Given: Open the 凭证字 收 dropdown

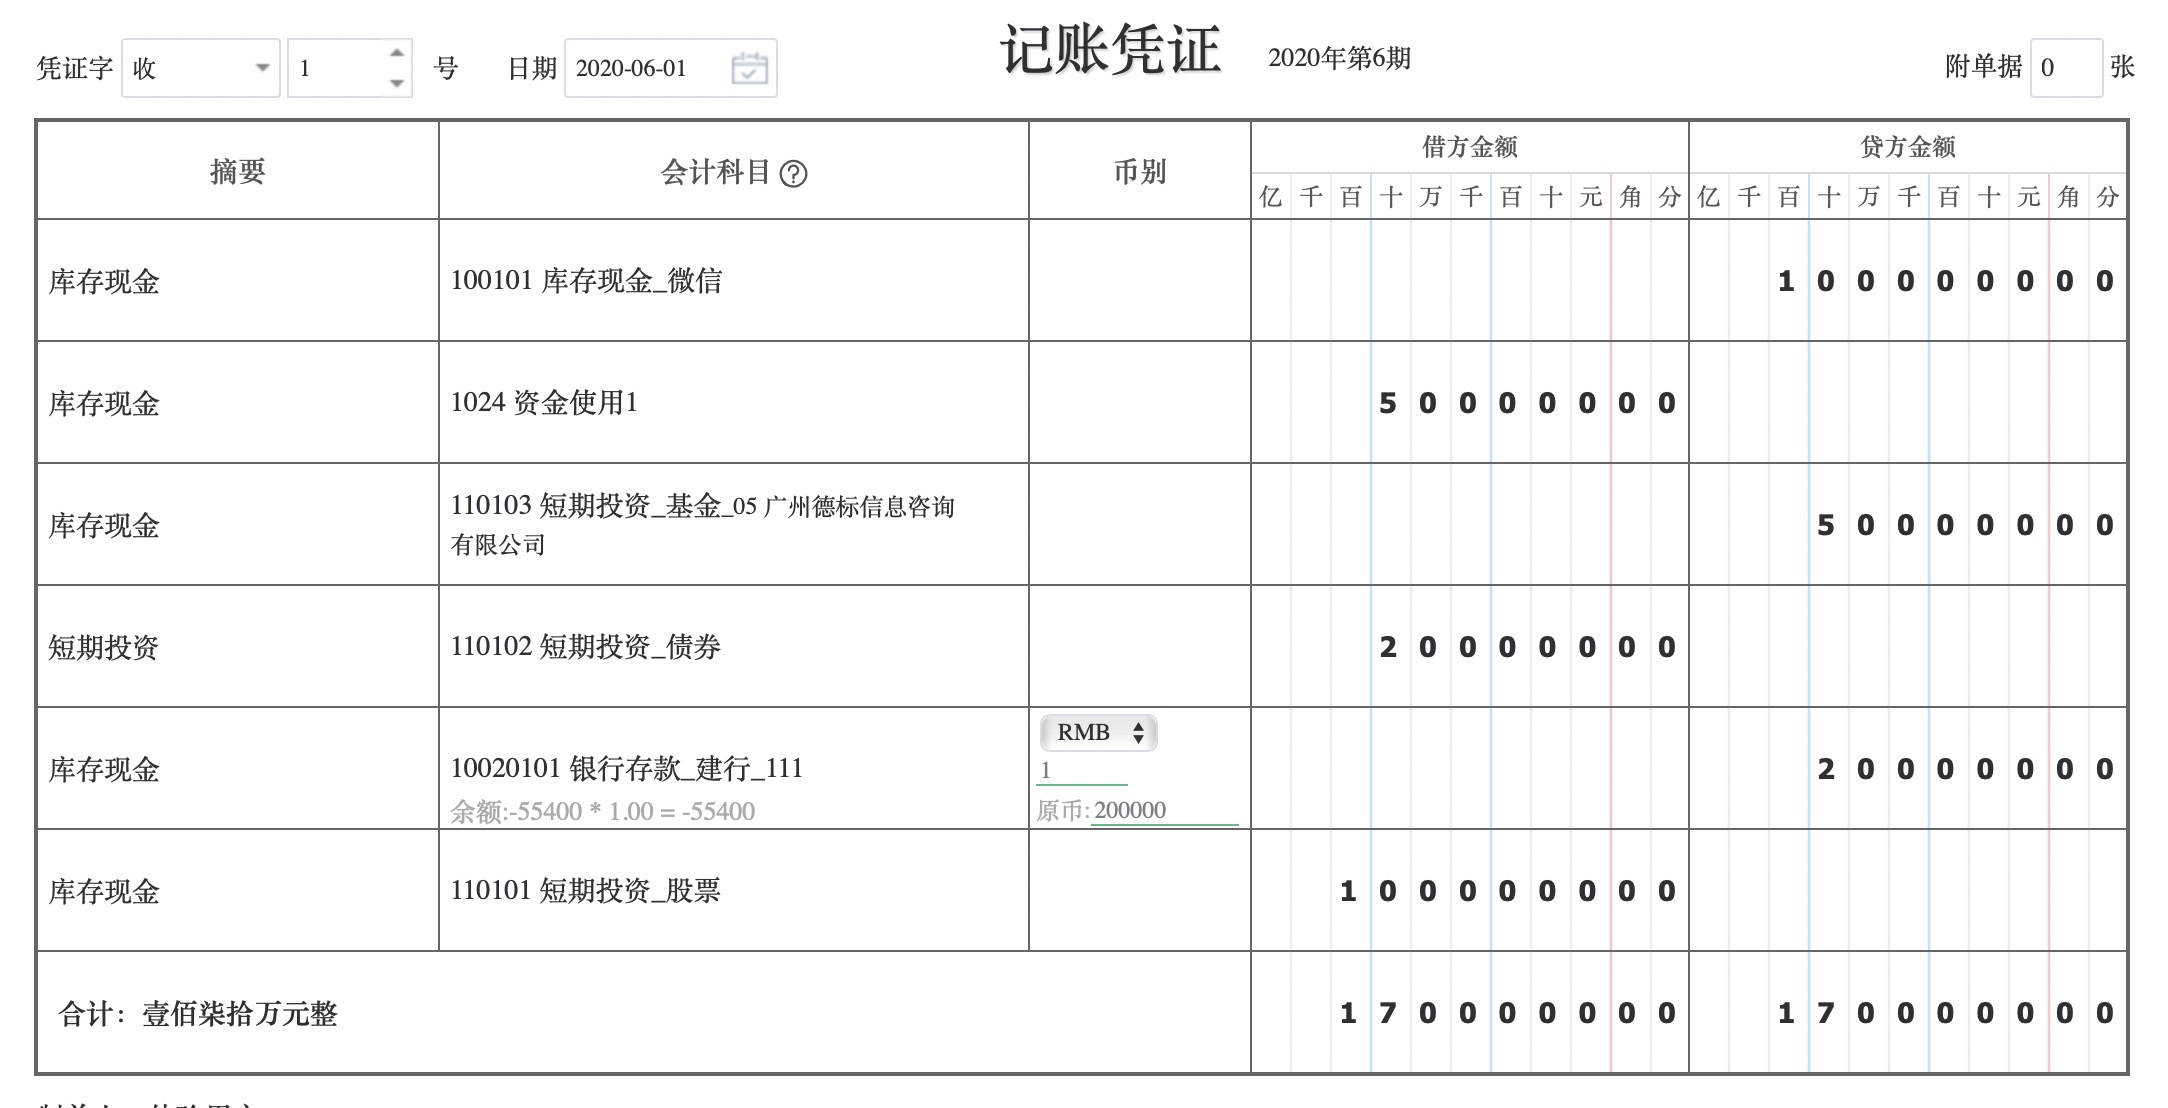Looking at the screenshot, I should point(200,68).
